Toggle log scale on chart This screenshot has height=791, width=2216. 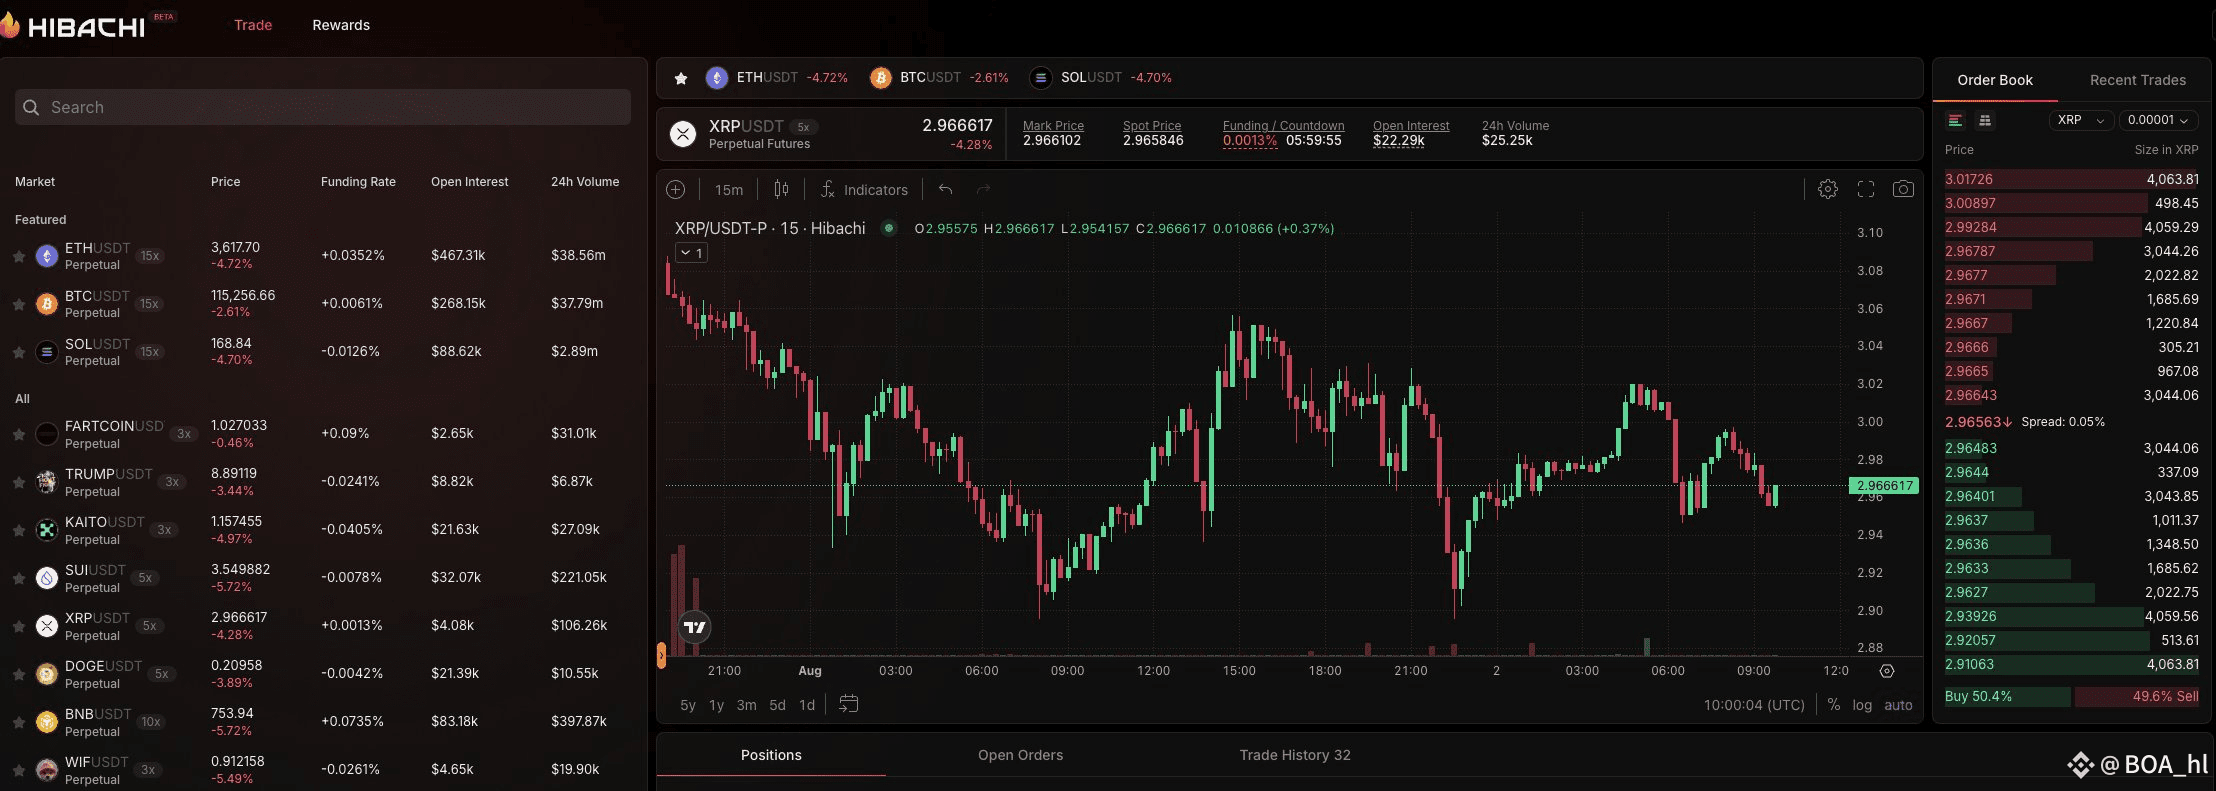coord(1862,705)
